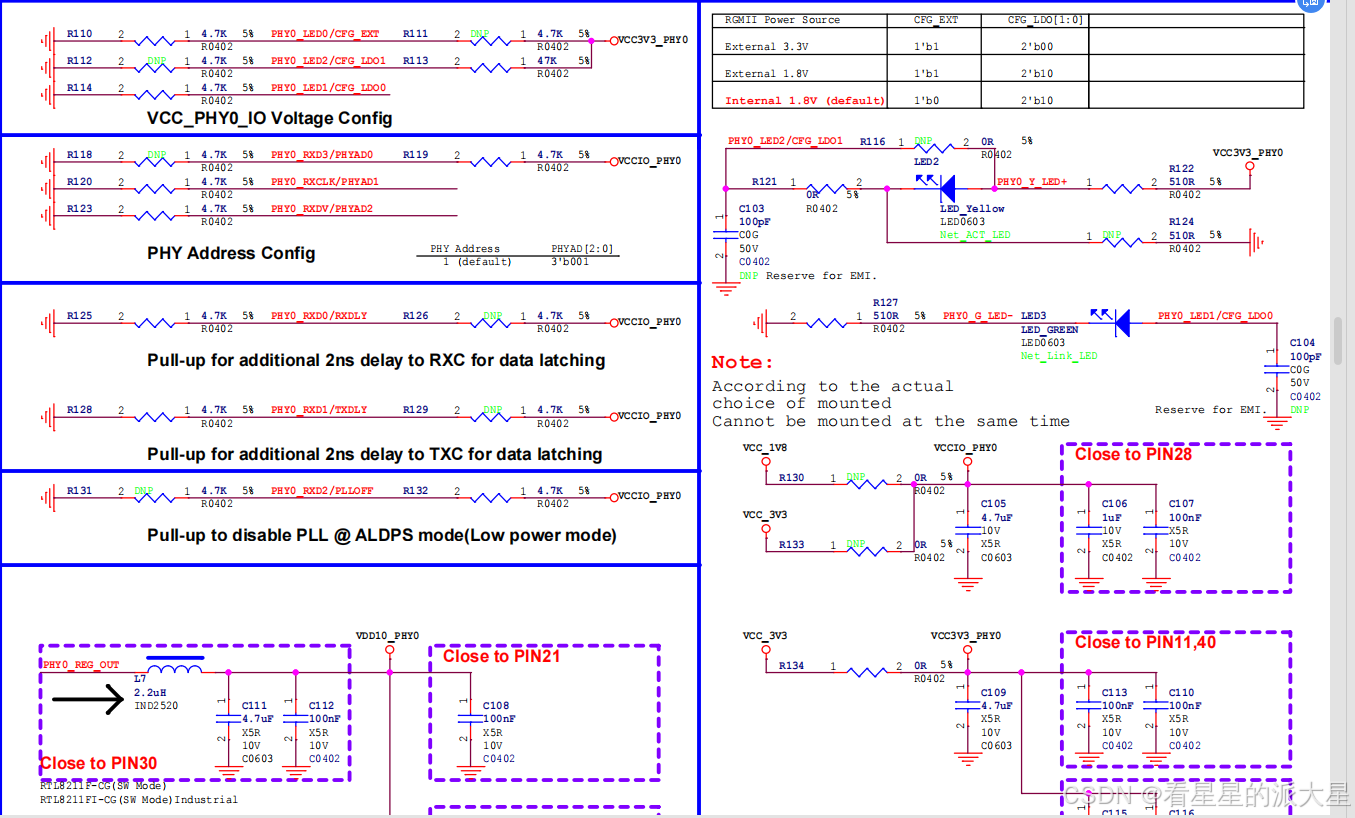Screen dimensions: 1355x818
Task: Click the 3'b001 address value
Action: tap(569, 262)
